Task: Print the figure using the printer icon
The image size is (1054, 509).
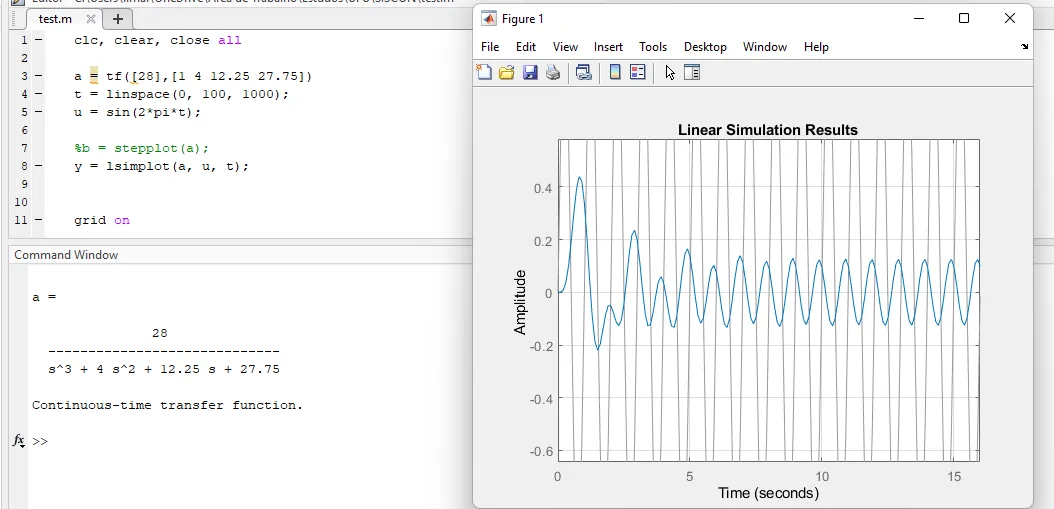Action: (x=553, y=72)
